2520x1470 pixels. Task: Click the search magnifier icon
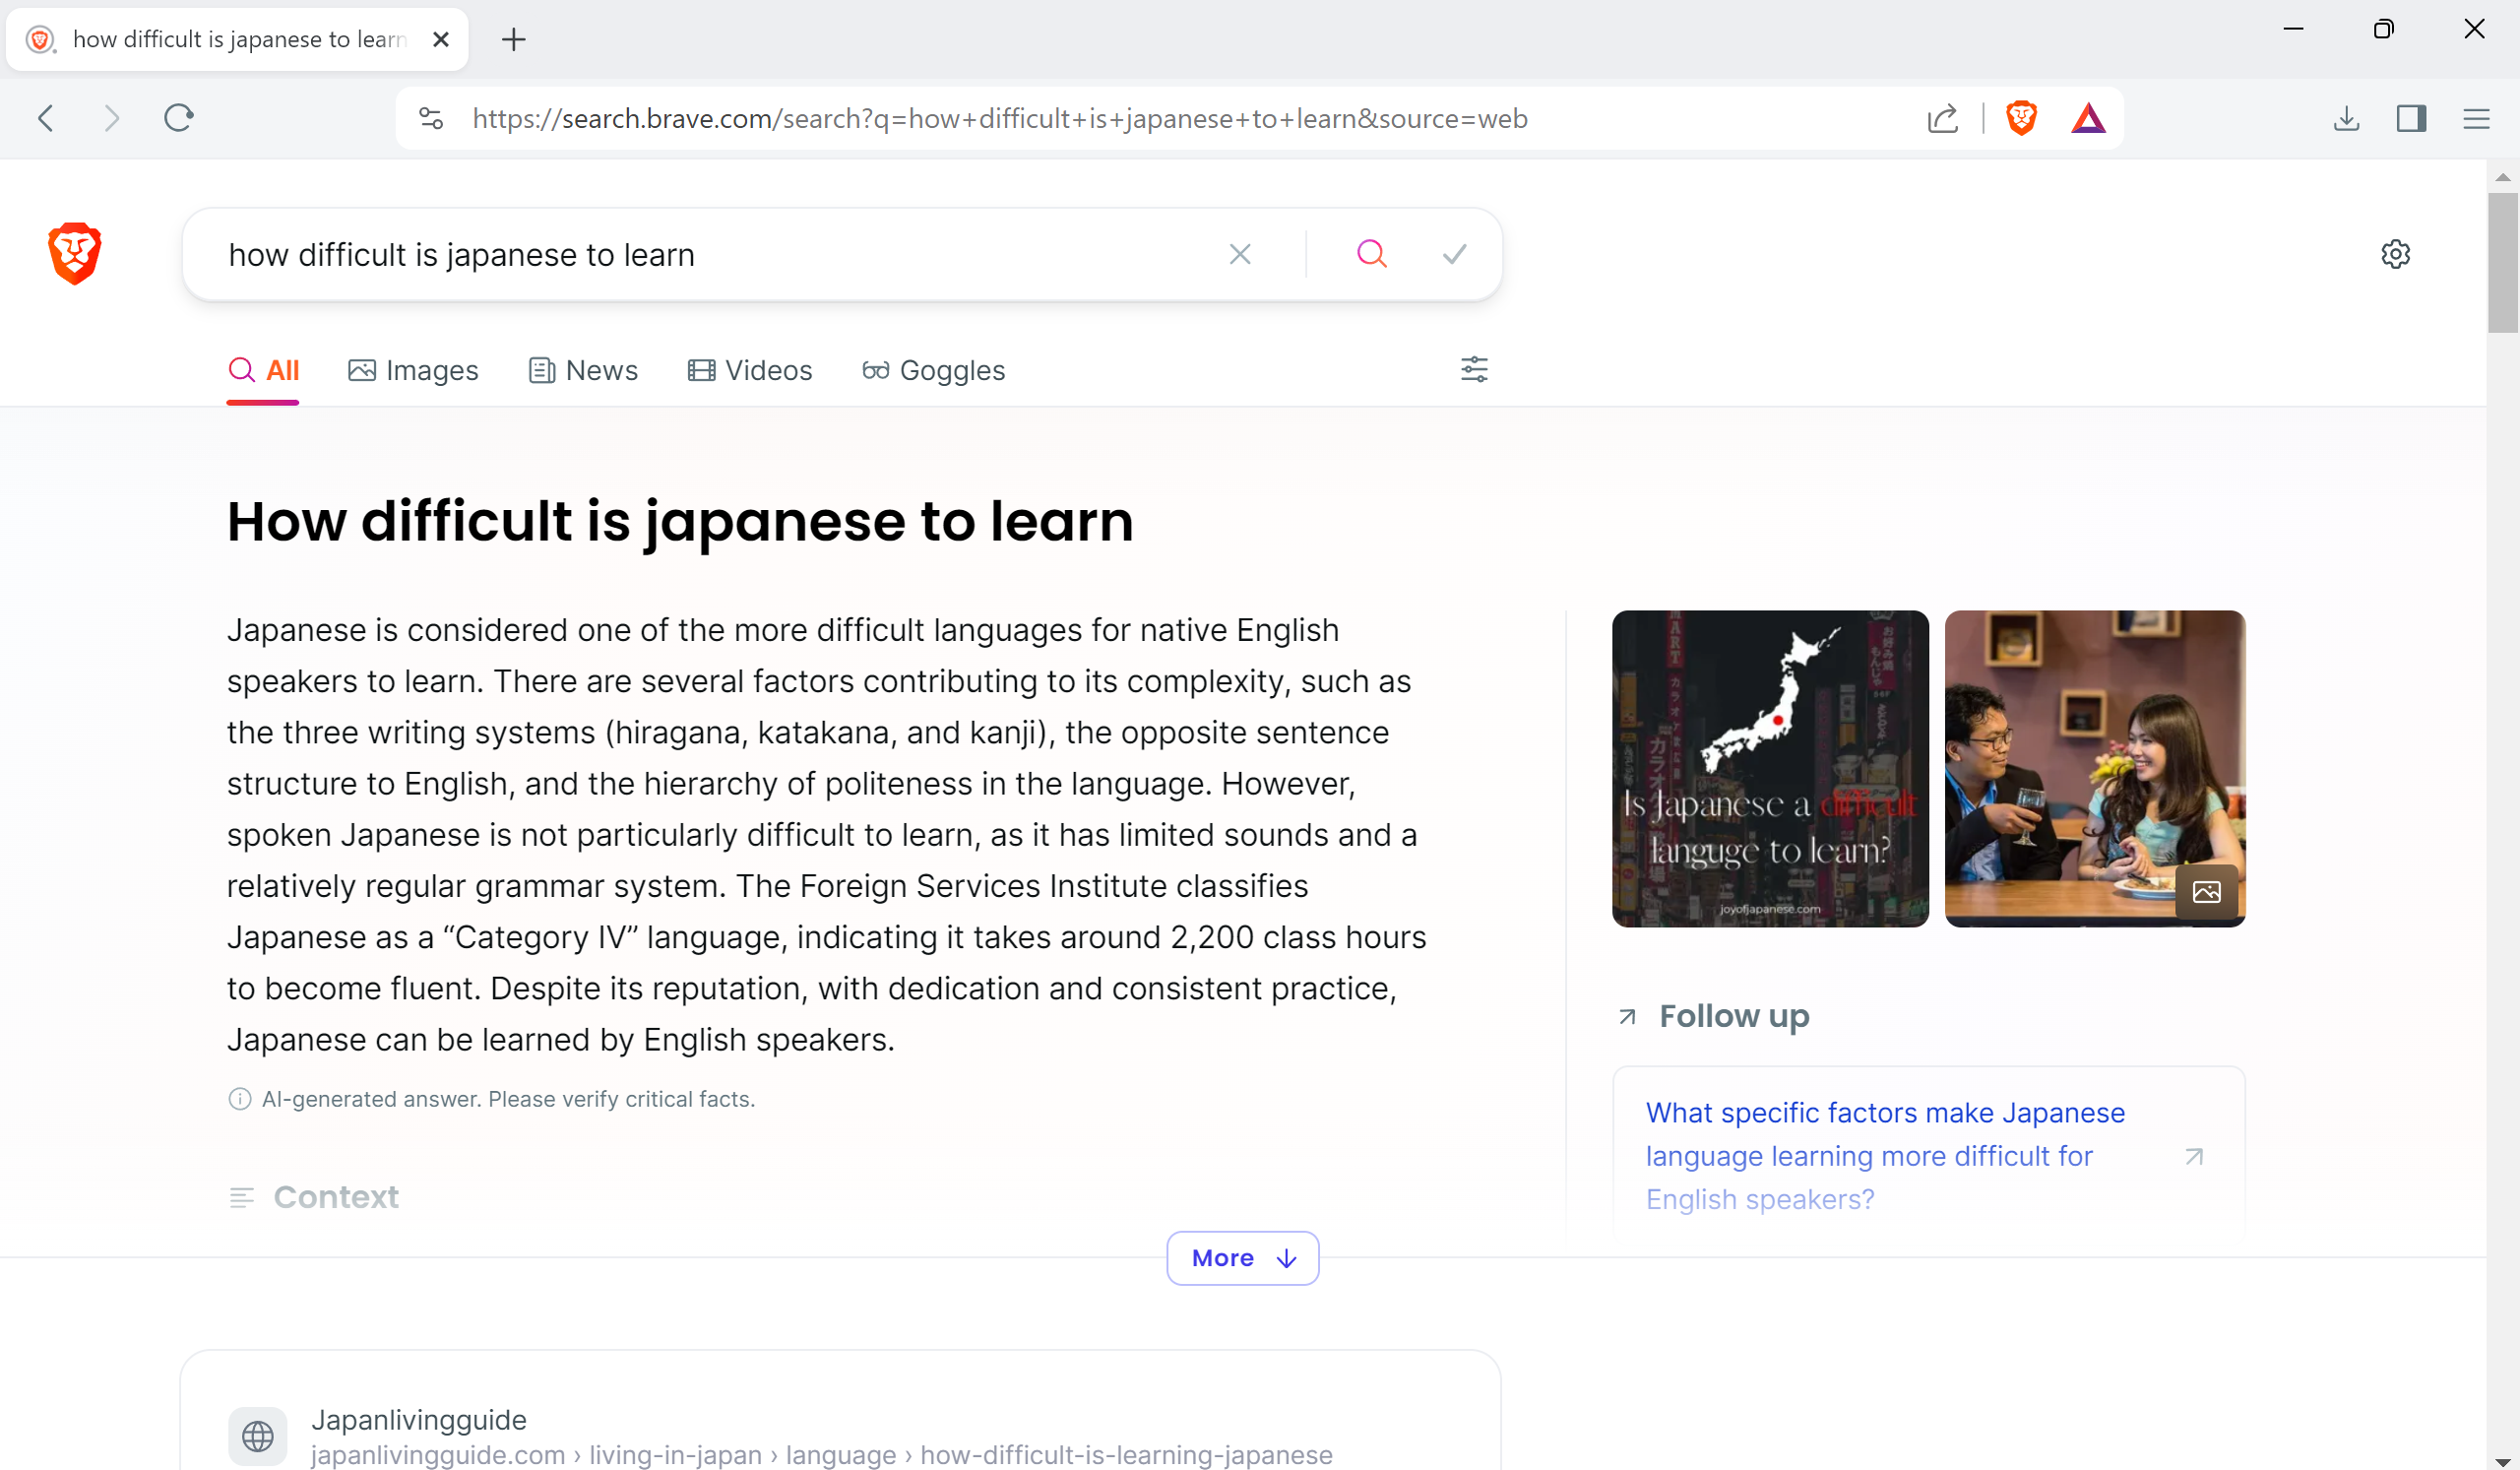click(x=1369, y=252)
